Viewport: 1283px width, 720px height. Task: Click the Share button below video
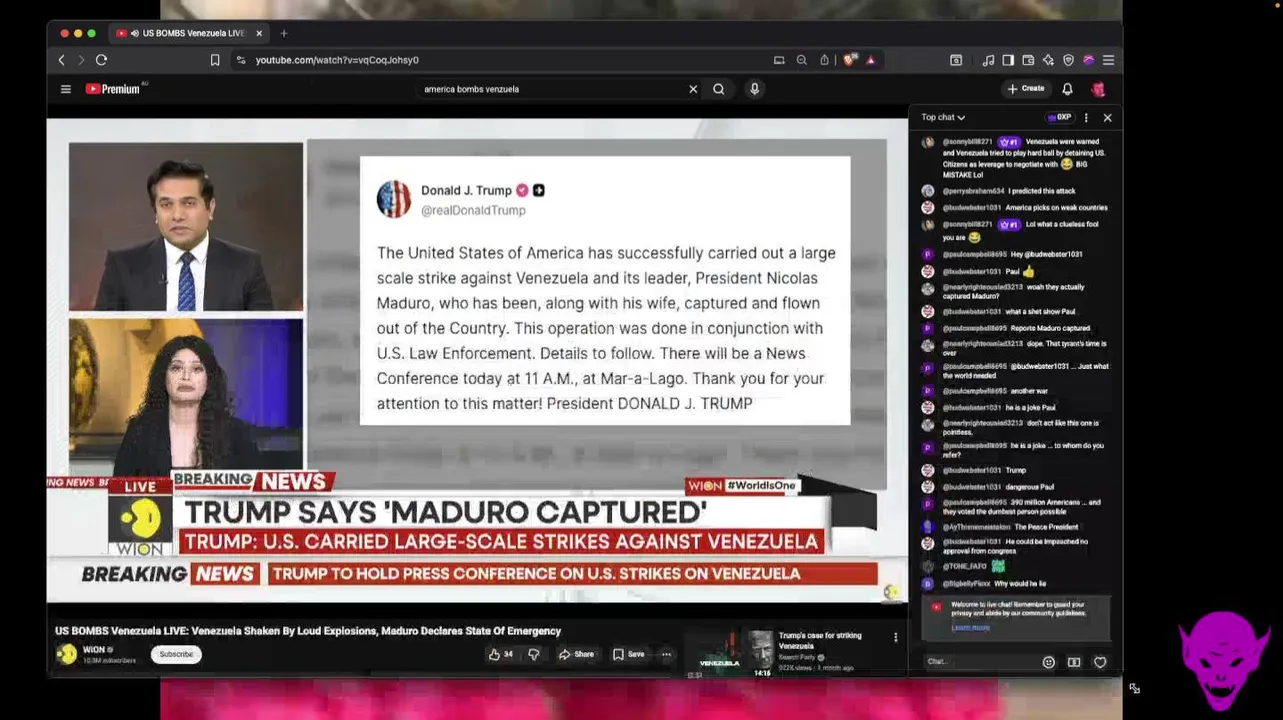(576, 654)
